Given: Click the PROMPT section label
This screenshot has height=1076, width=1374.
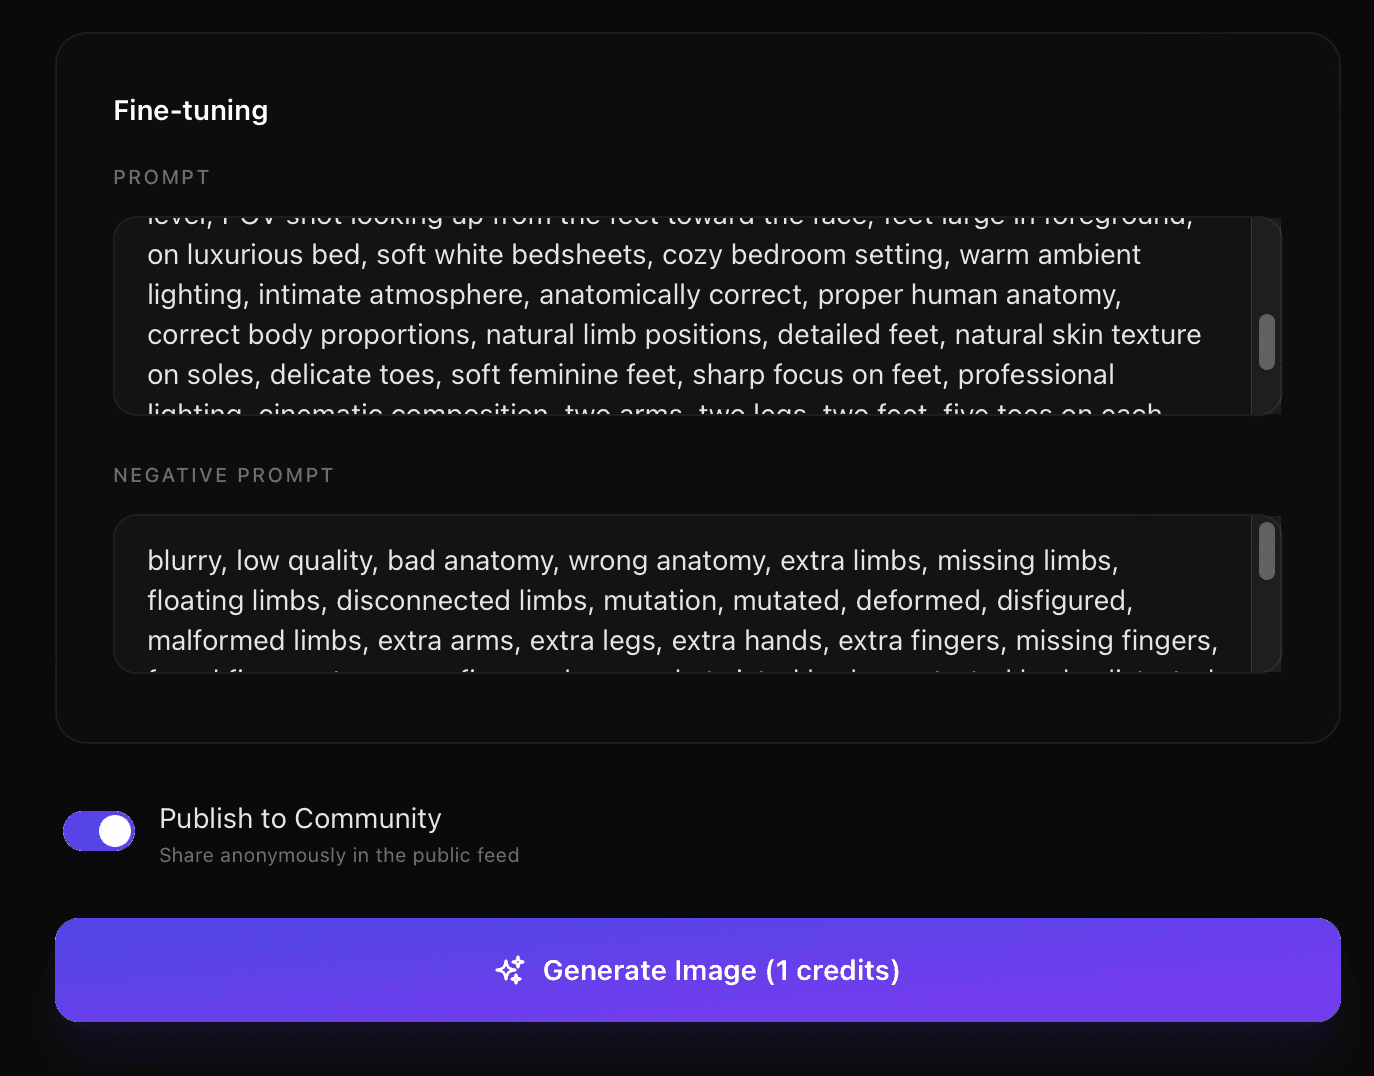Looking at the screenshot, I should 161,177.
